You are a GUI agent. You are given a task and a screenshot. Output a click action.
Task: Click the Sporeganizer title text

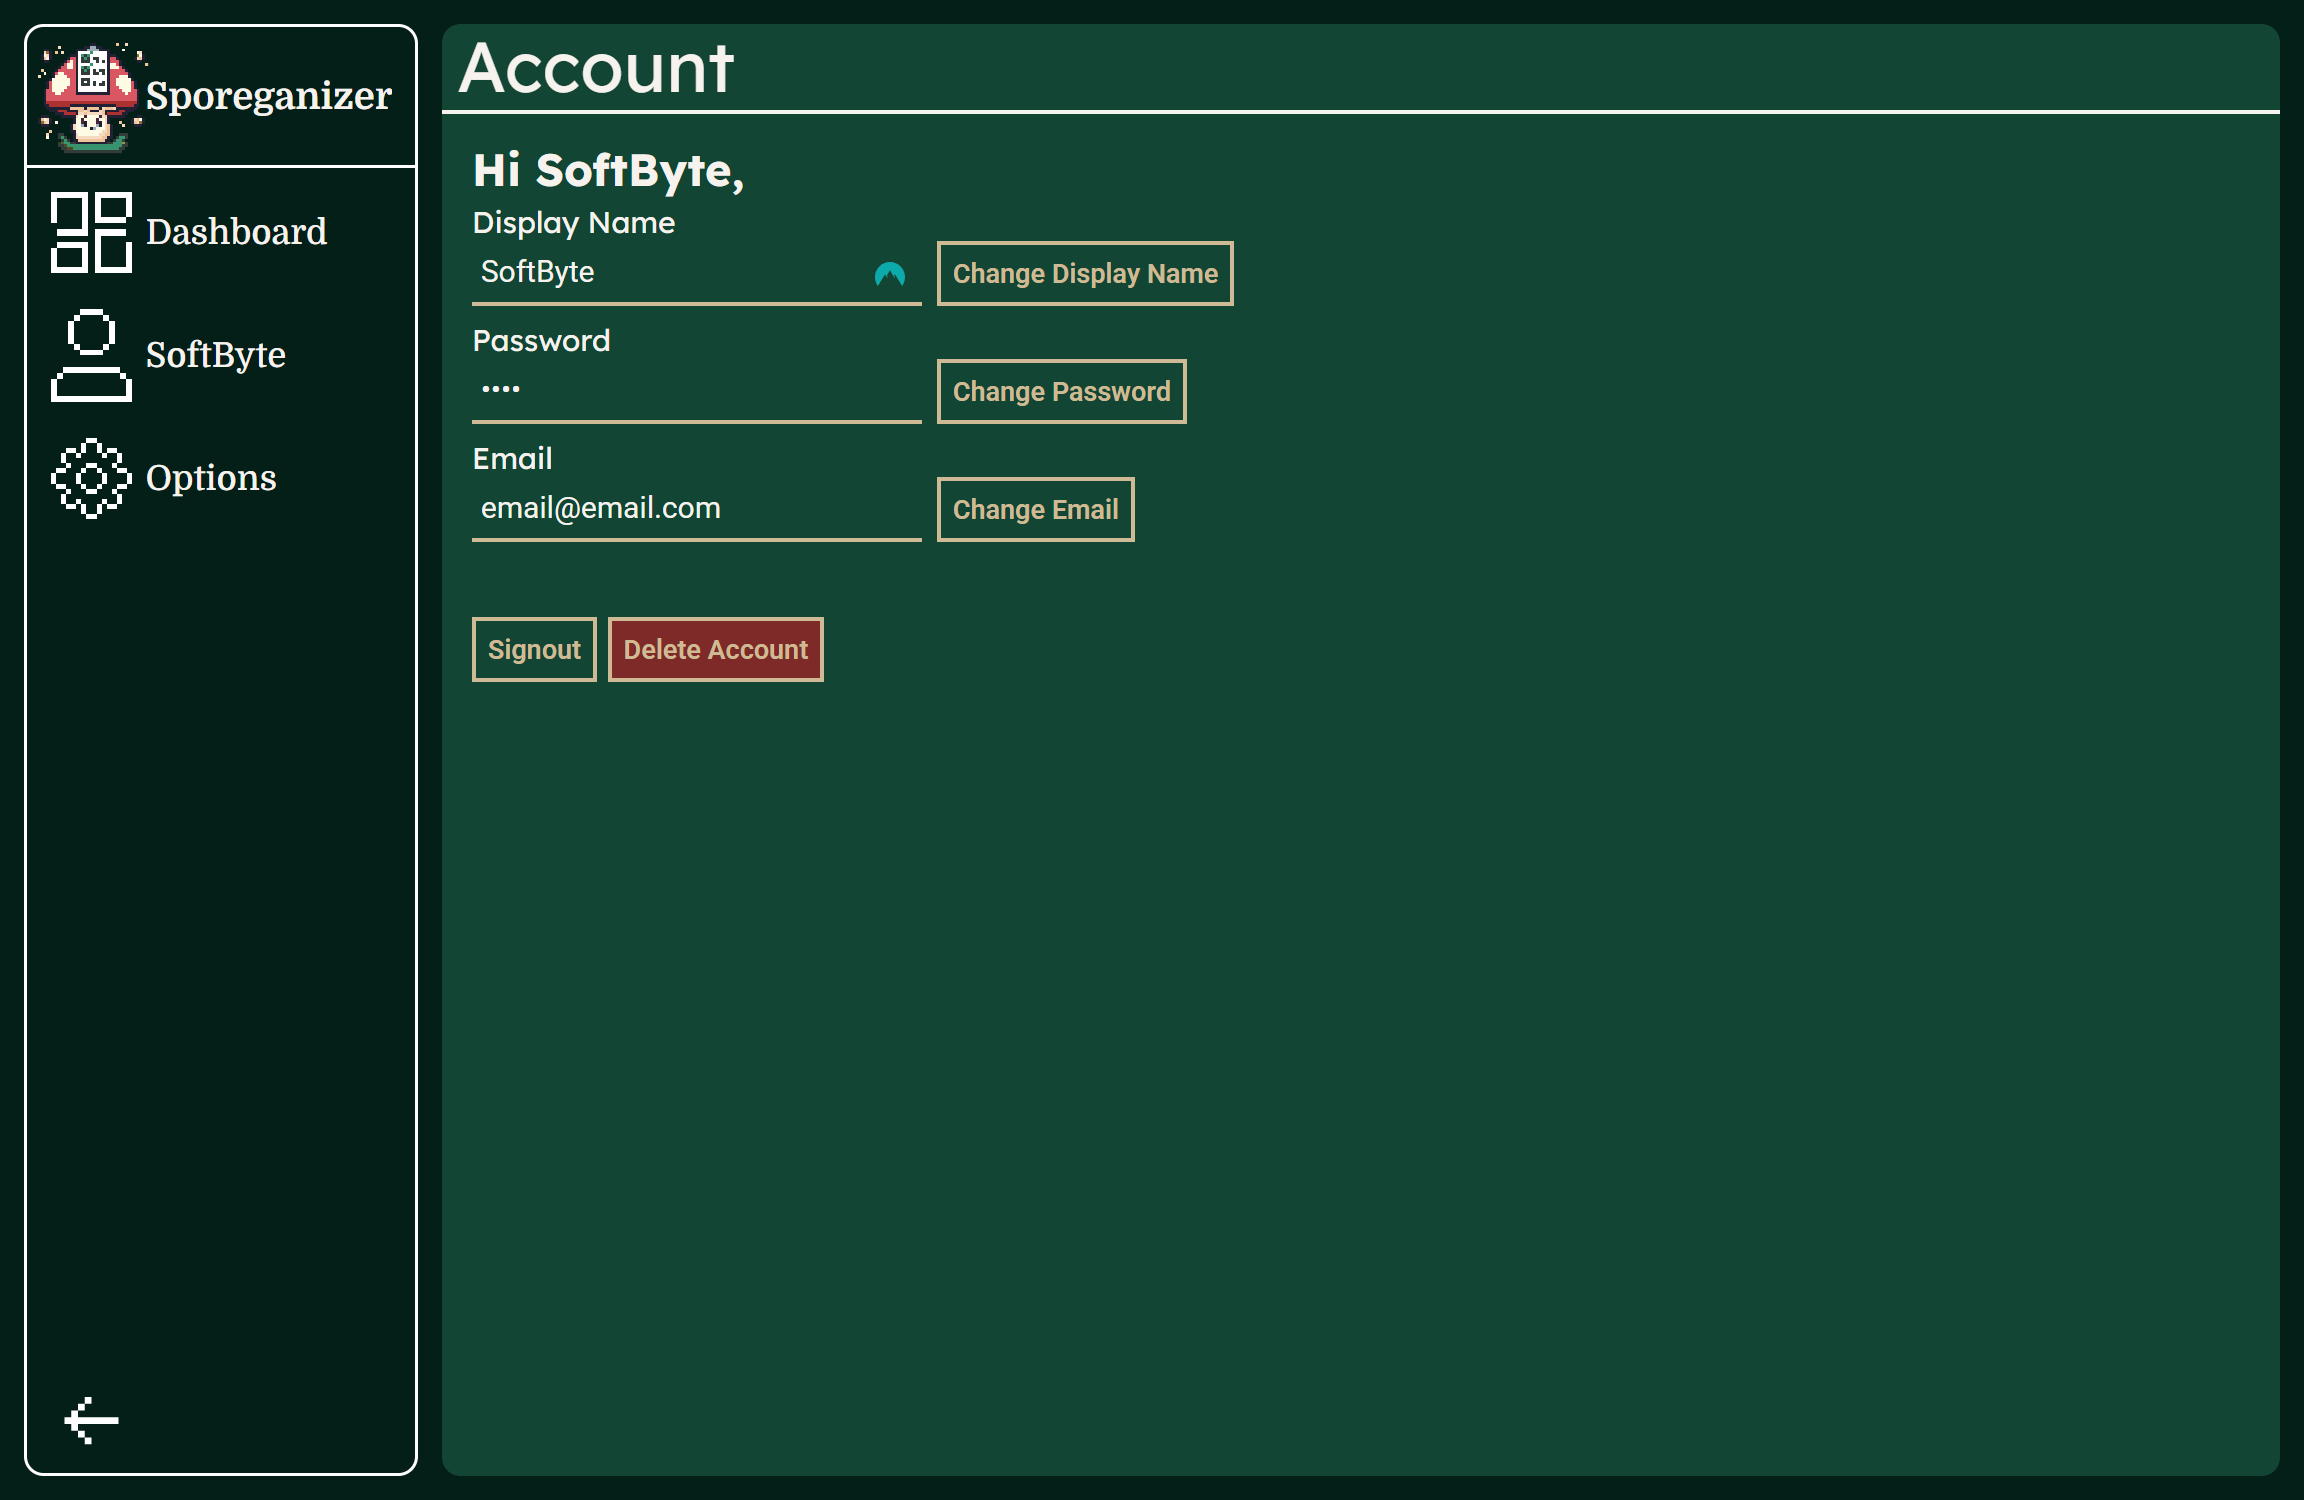(x=268, y=96)
